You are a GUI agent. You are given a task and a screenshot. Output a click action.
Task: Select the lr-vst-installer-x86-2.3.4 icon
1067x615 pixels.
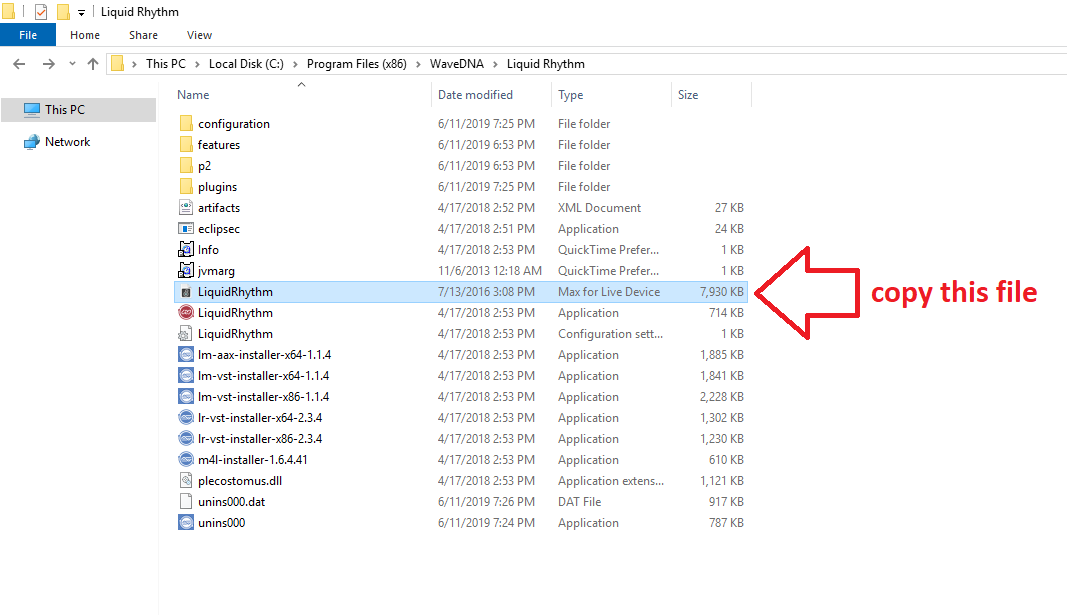186,439
